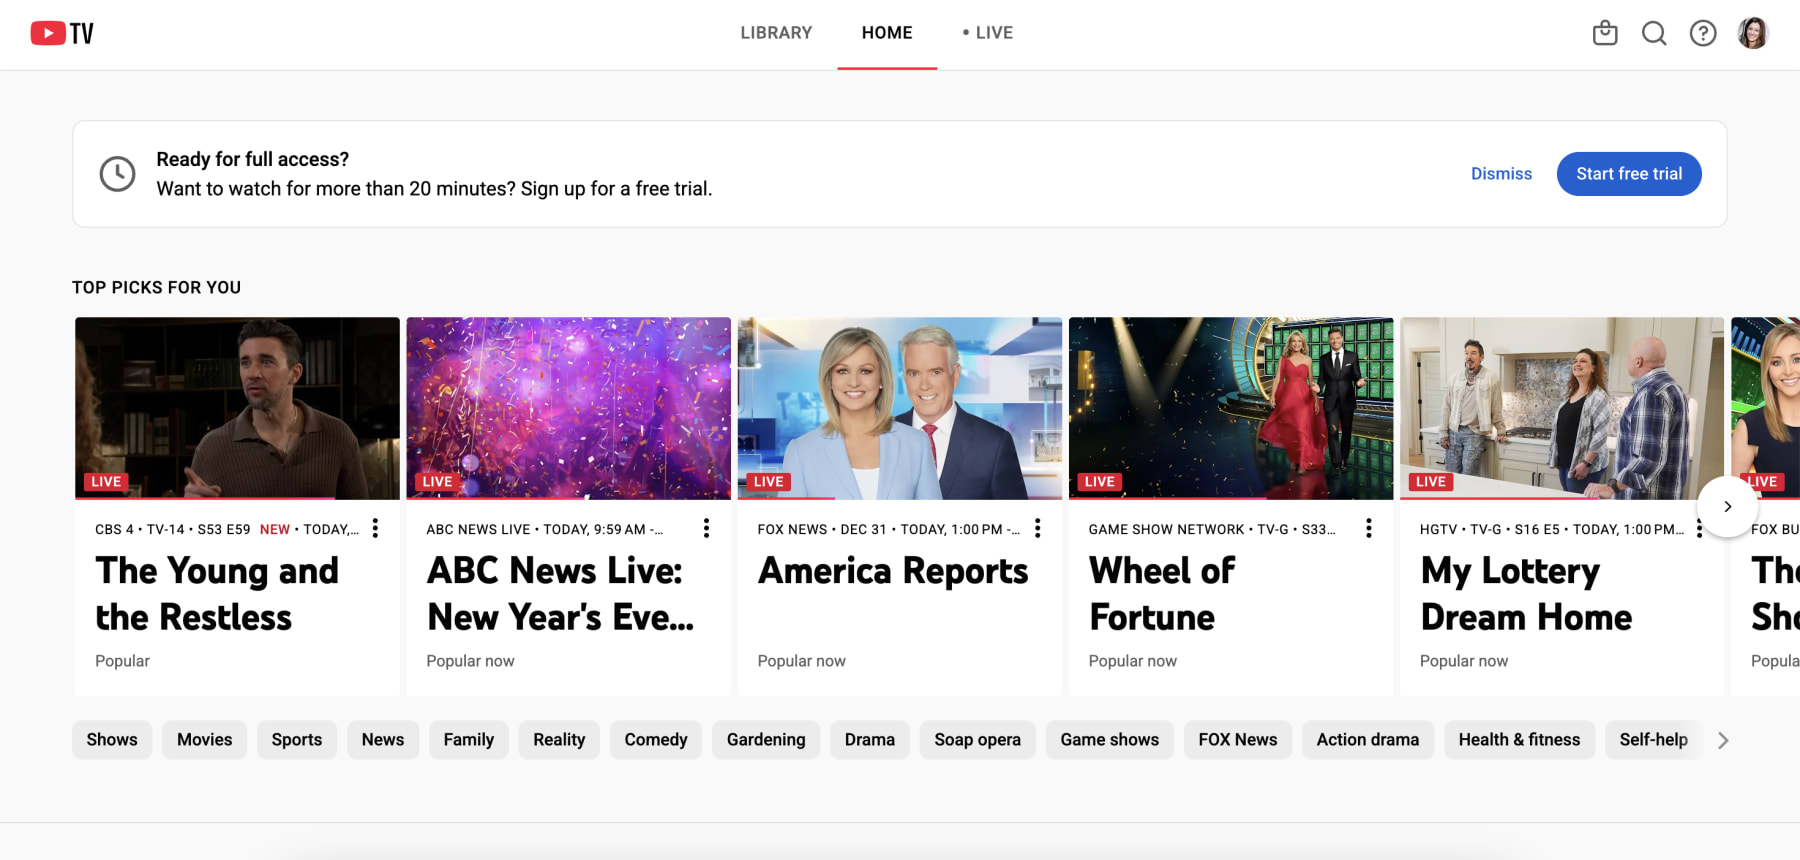The height and width of the screenshot is (860, 1800).
Task: Show more category chips with right chevron
Action: point(1723,740)
